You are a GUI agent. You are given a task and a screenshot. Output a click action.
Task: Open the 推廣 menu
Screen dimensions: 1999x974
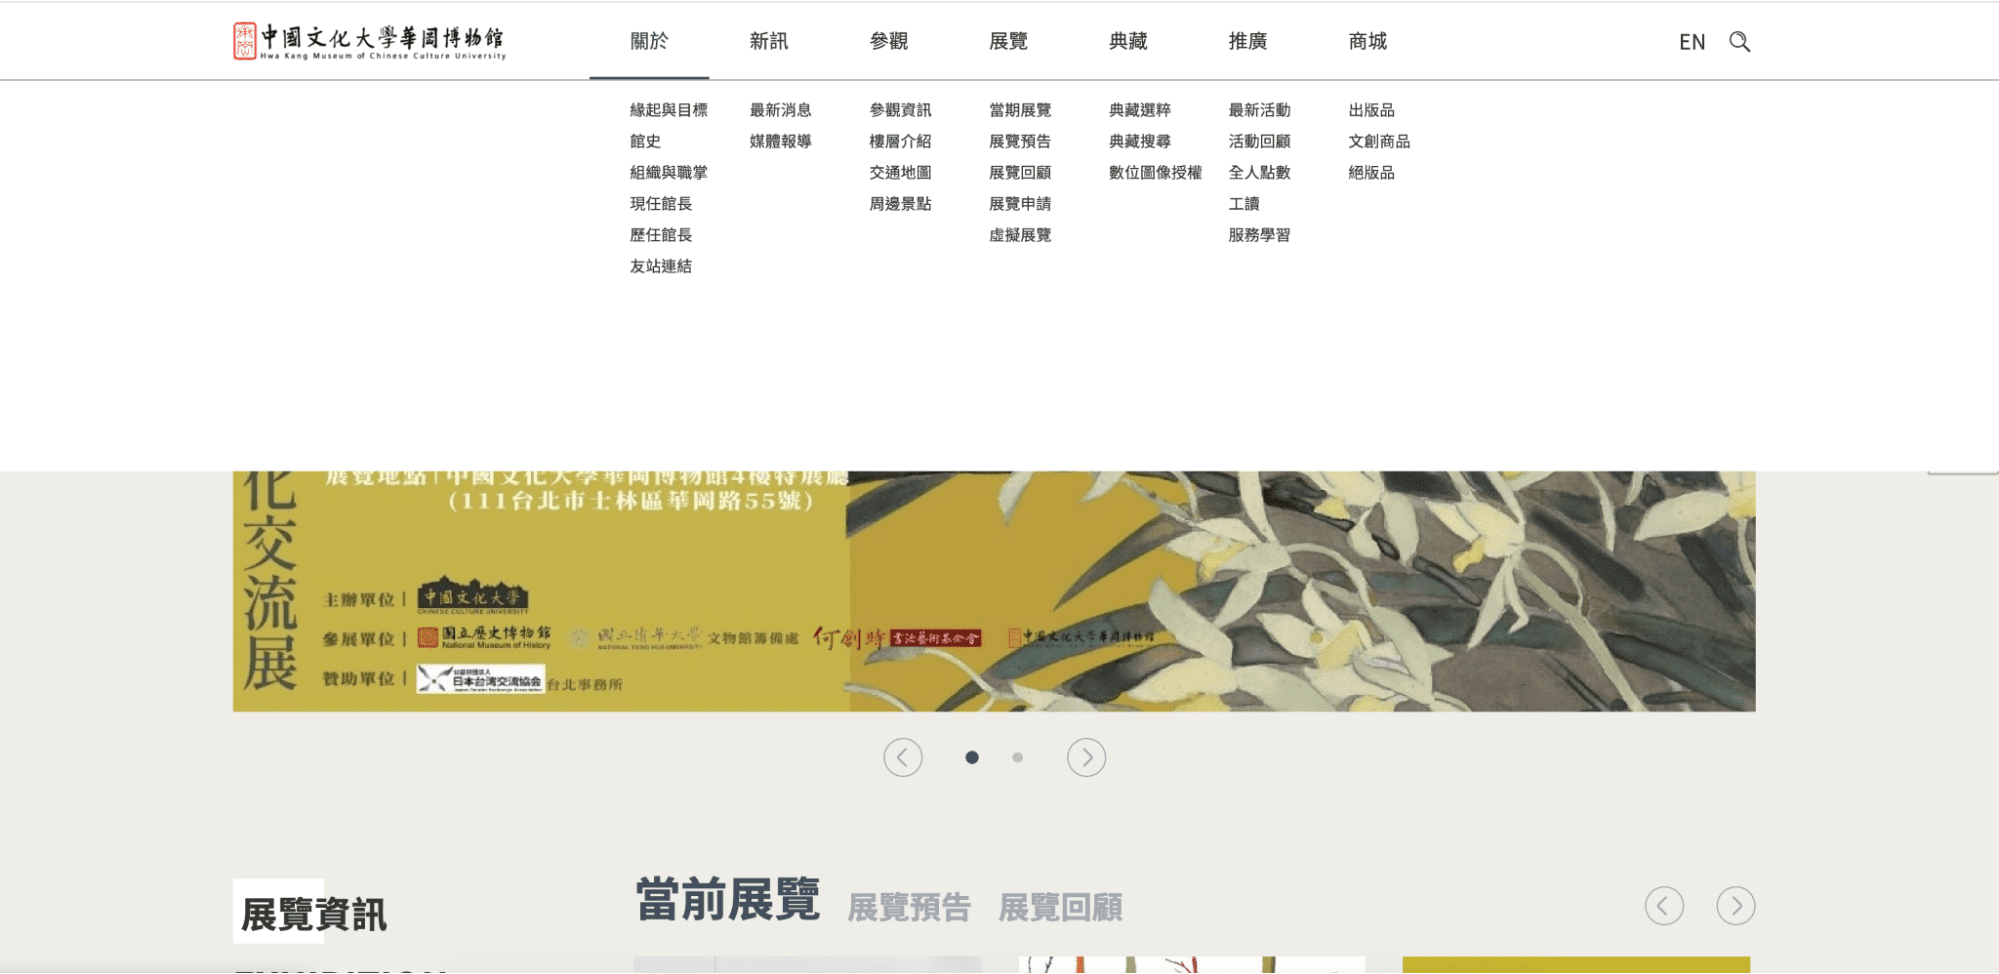tap(1248, 41)
